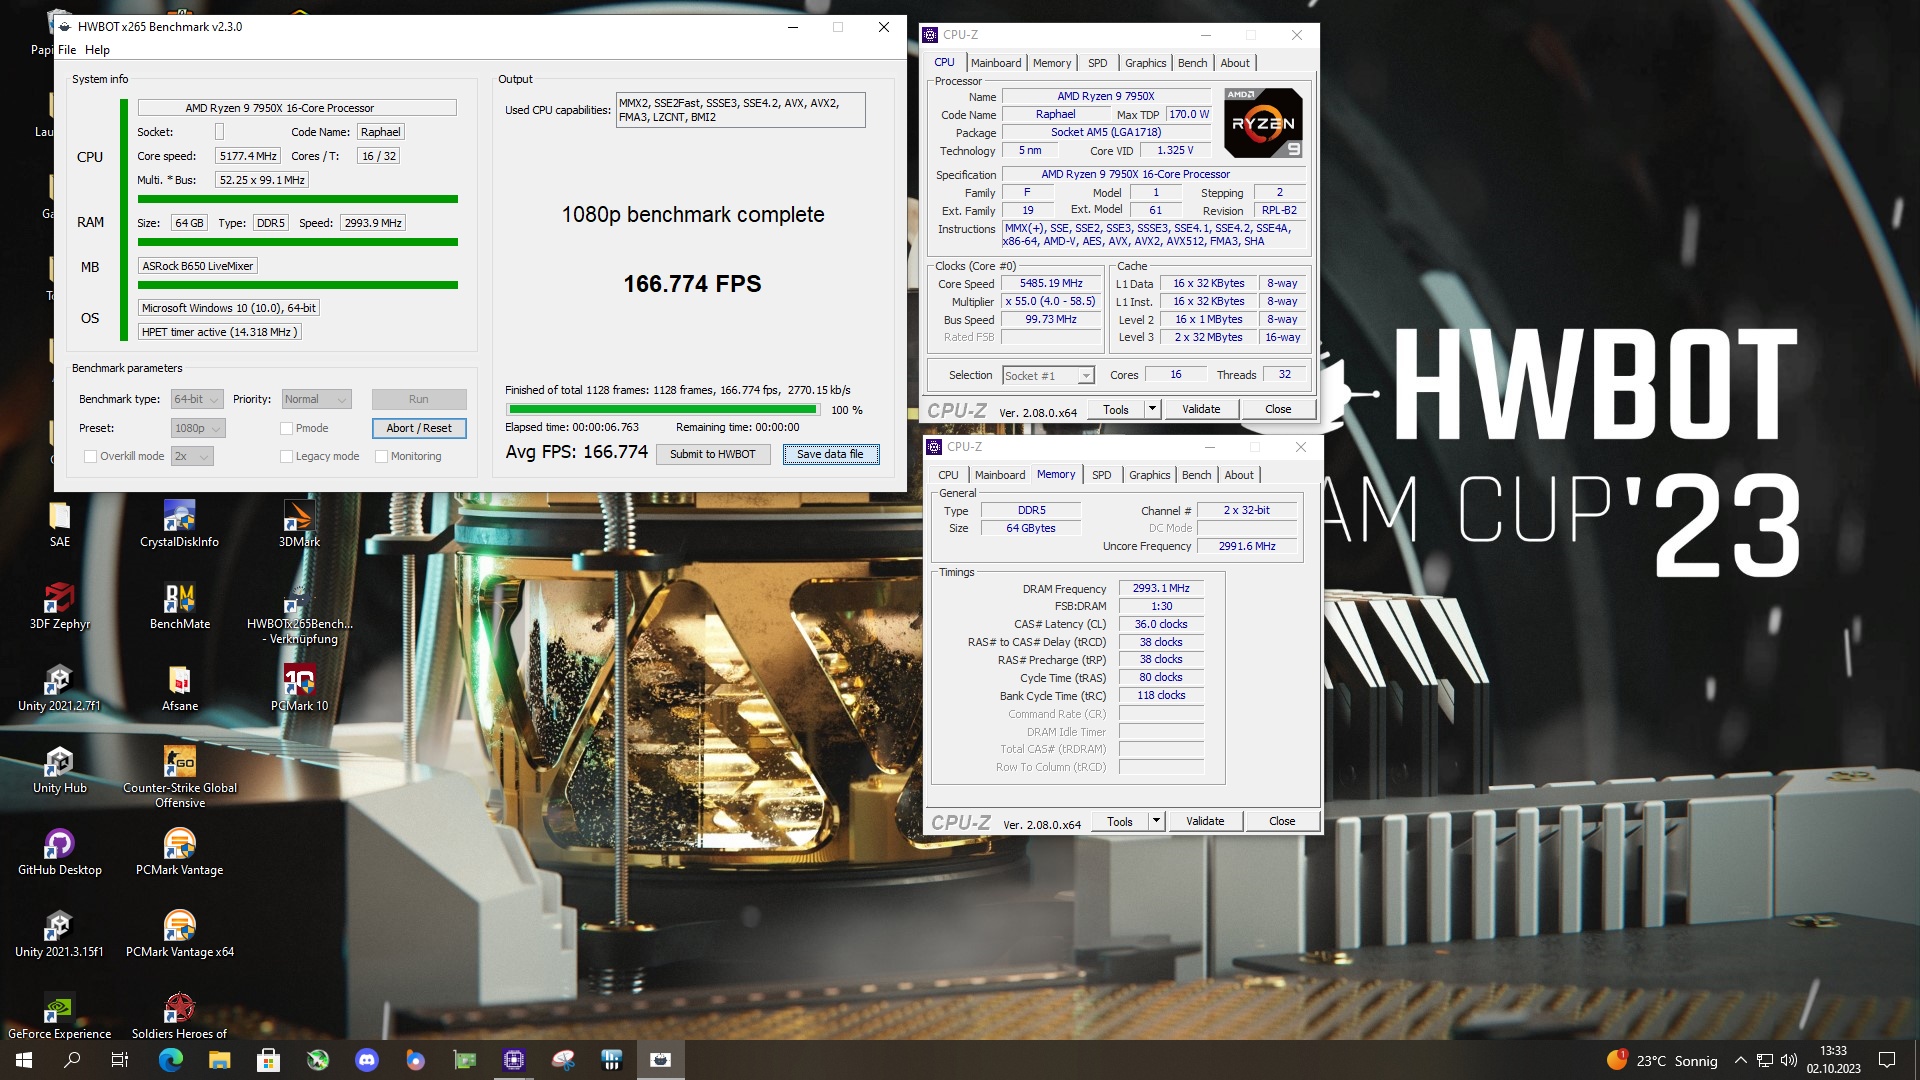1920x1080 pixels.
Task: Open the Priority Normal dropdown
Action: pos(316,399)
